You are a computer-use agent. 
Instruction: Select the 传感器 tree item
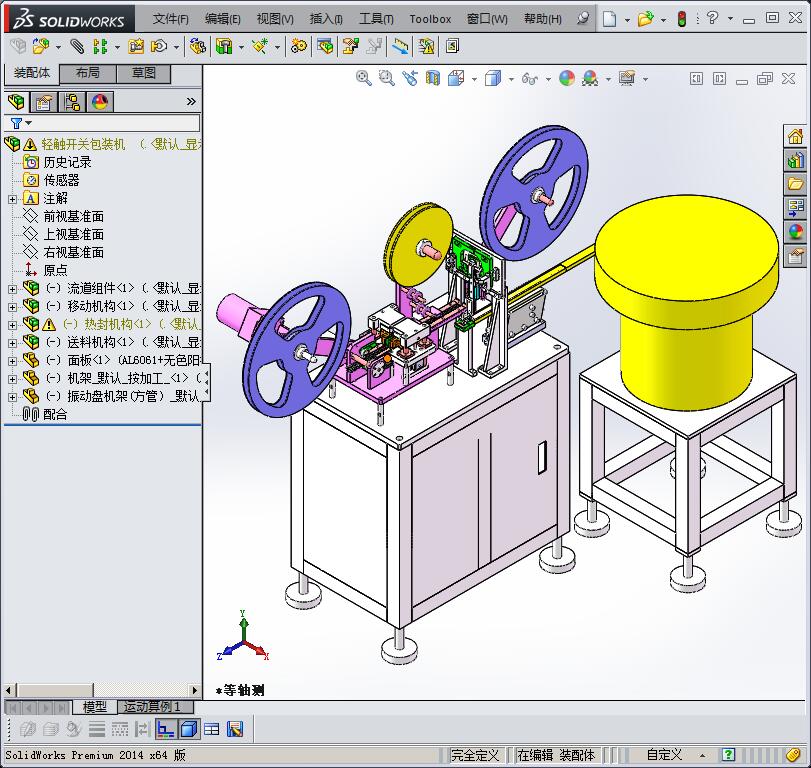(x=62, y=180)
